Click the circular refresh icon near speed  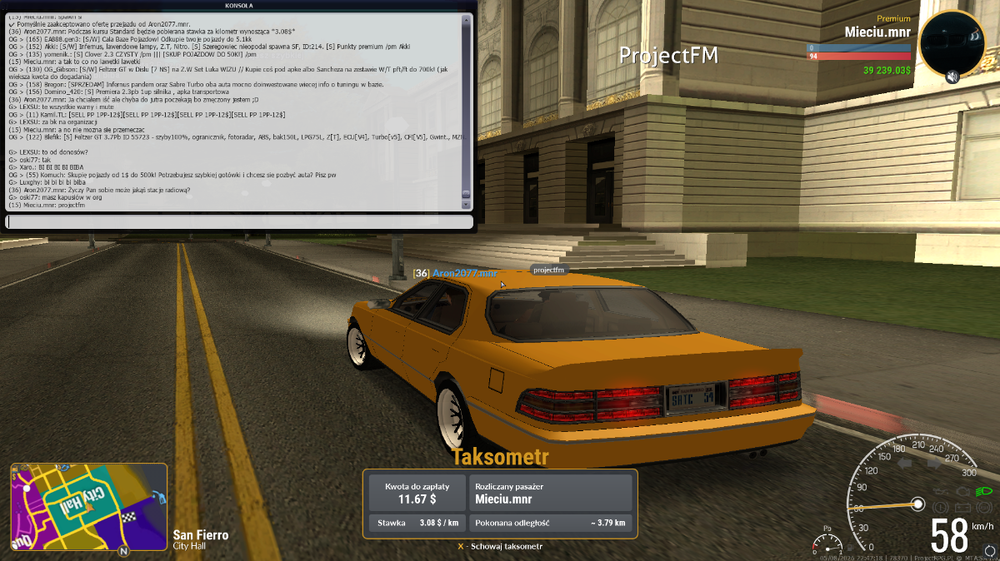[990, 550]
